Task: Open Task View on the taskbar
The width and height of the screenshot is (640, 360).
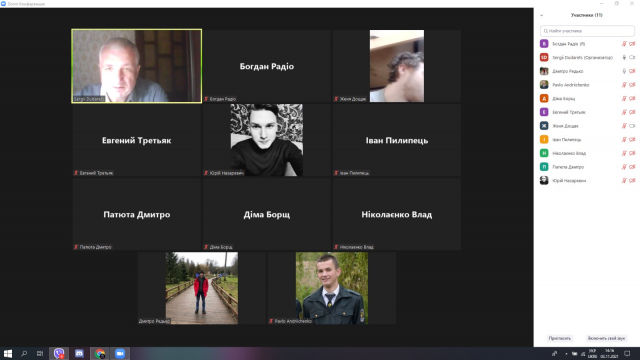Action: point(40,353)
